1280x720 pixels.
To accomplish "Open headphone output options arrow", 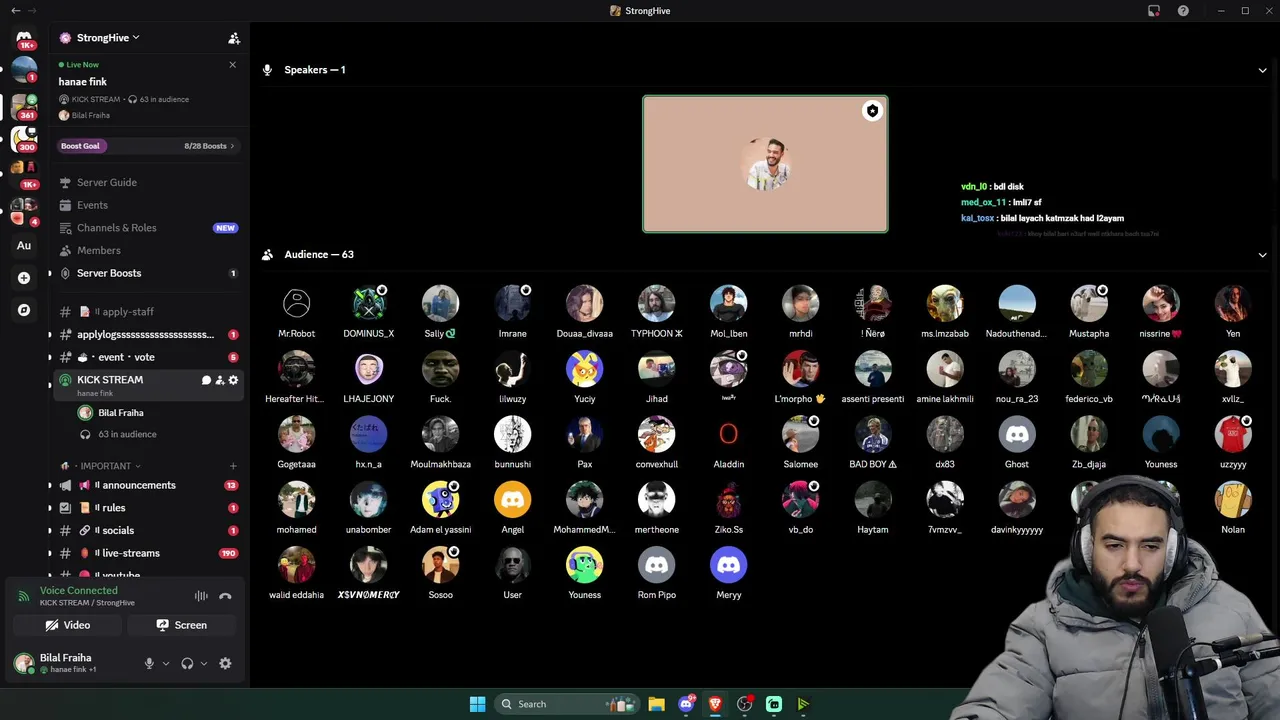I will click(204, 663).
